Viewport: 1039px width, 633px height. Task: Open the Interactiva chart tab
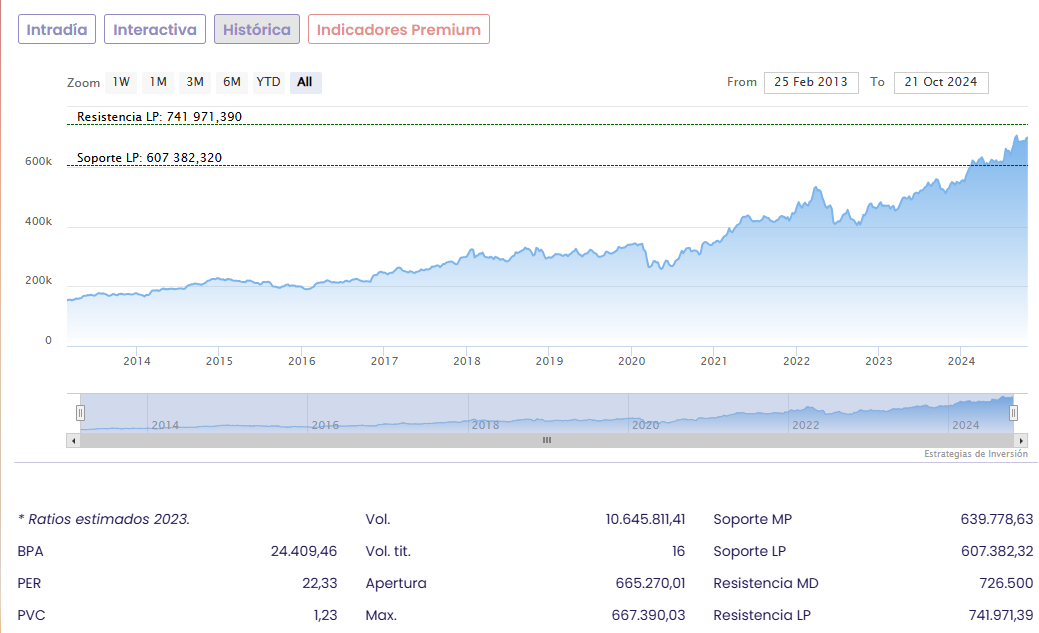point(155,30)
